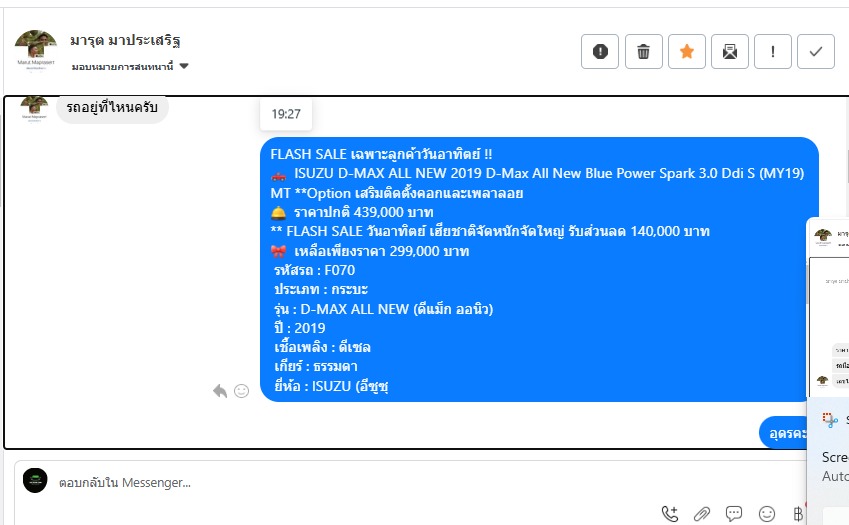React to FLASH SALE message with smiley icon
The image size is (849, 525).
coord(241,390)
